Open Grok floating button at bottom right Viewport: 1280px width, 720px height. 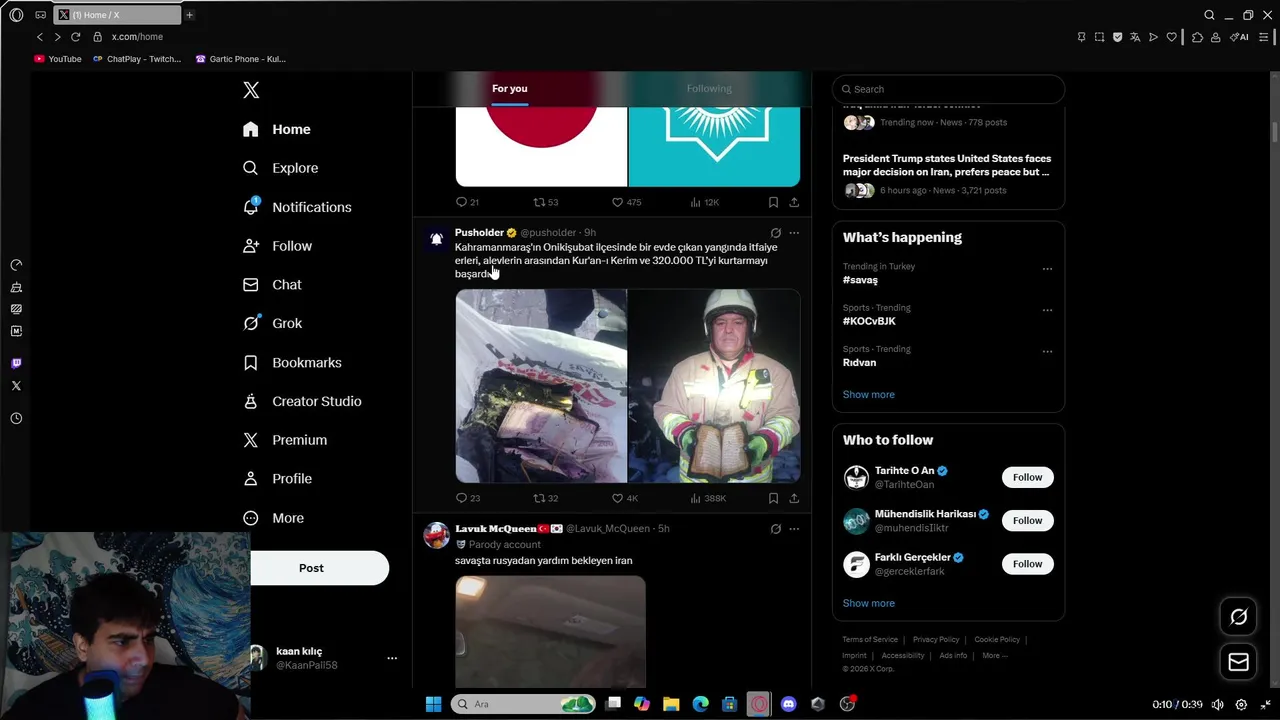(1238, 617)
